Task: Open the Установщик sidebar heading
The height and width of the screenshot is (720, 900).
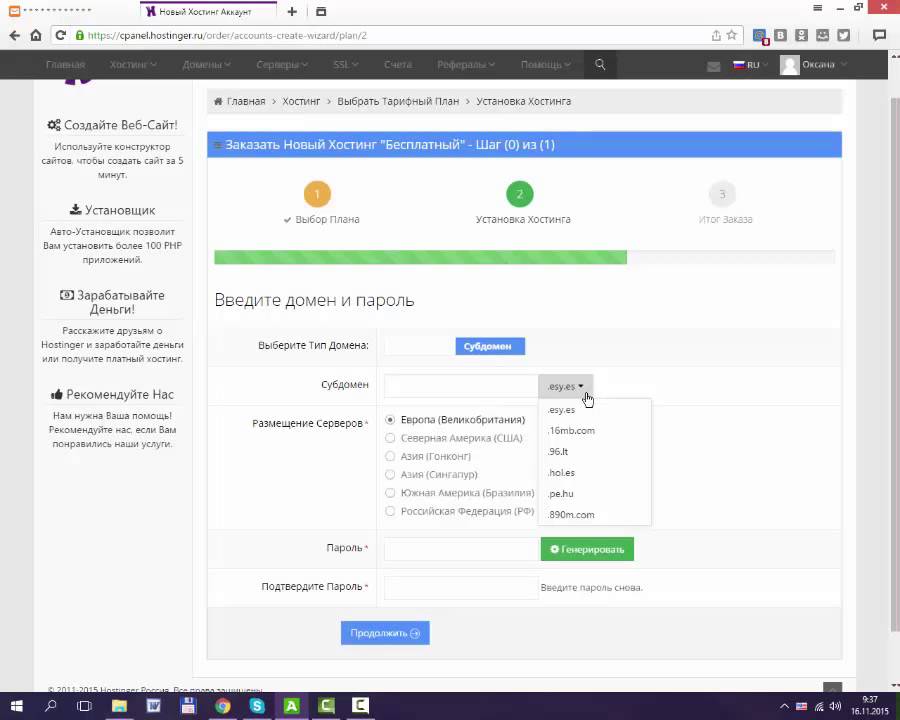Action: [x=112, y=210]
